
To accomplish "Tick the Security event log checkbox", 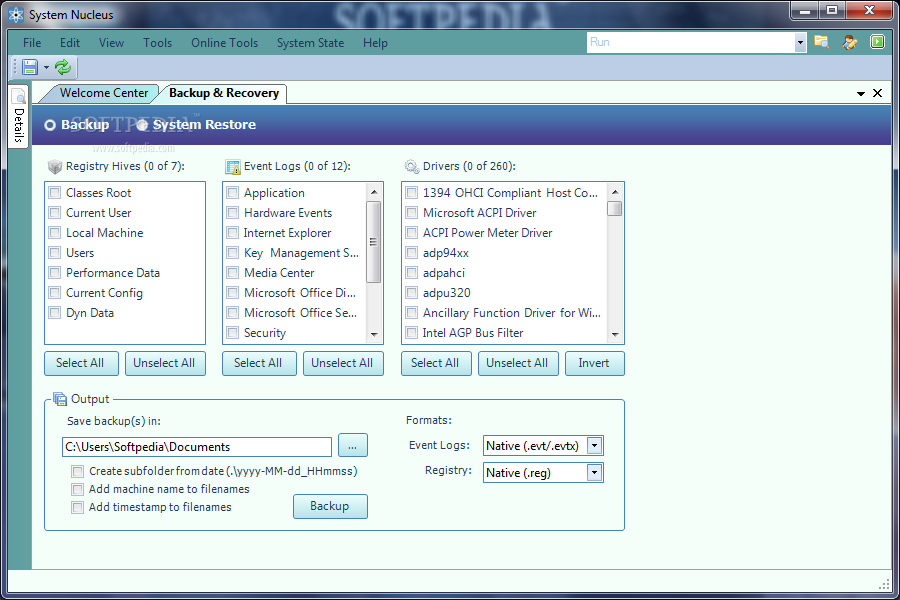I will [232, 332].
